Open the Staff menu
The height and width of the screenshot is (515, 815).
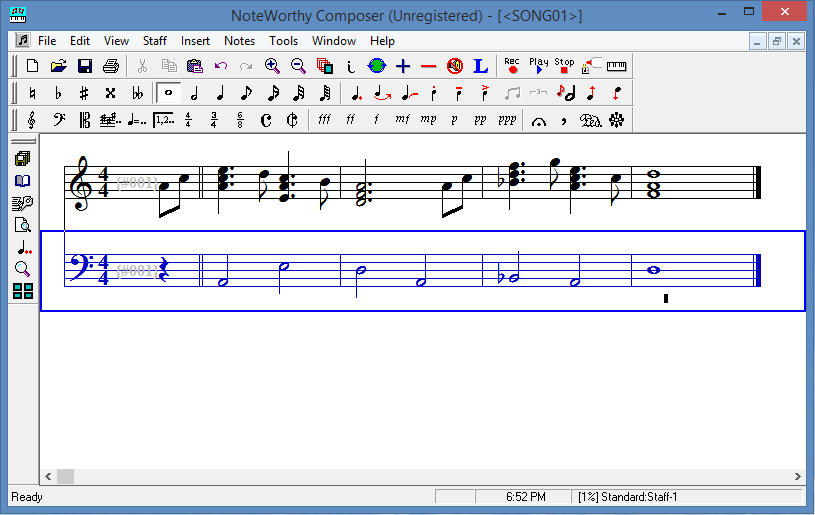tap(154, 41)
